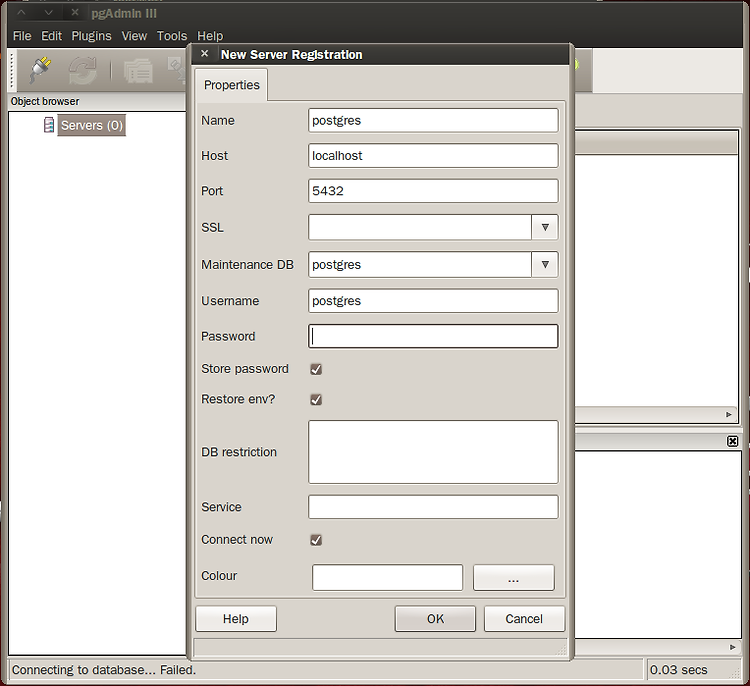
Task: Click the Service input field
Action: pyautogui.click(x=433, y=507)
